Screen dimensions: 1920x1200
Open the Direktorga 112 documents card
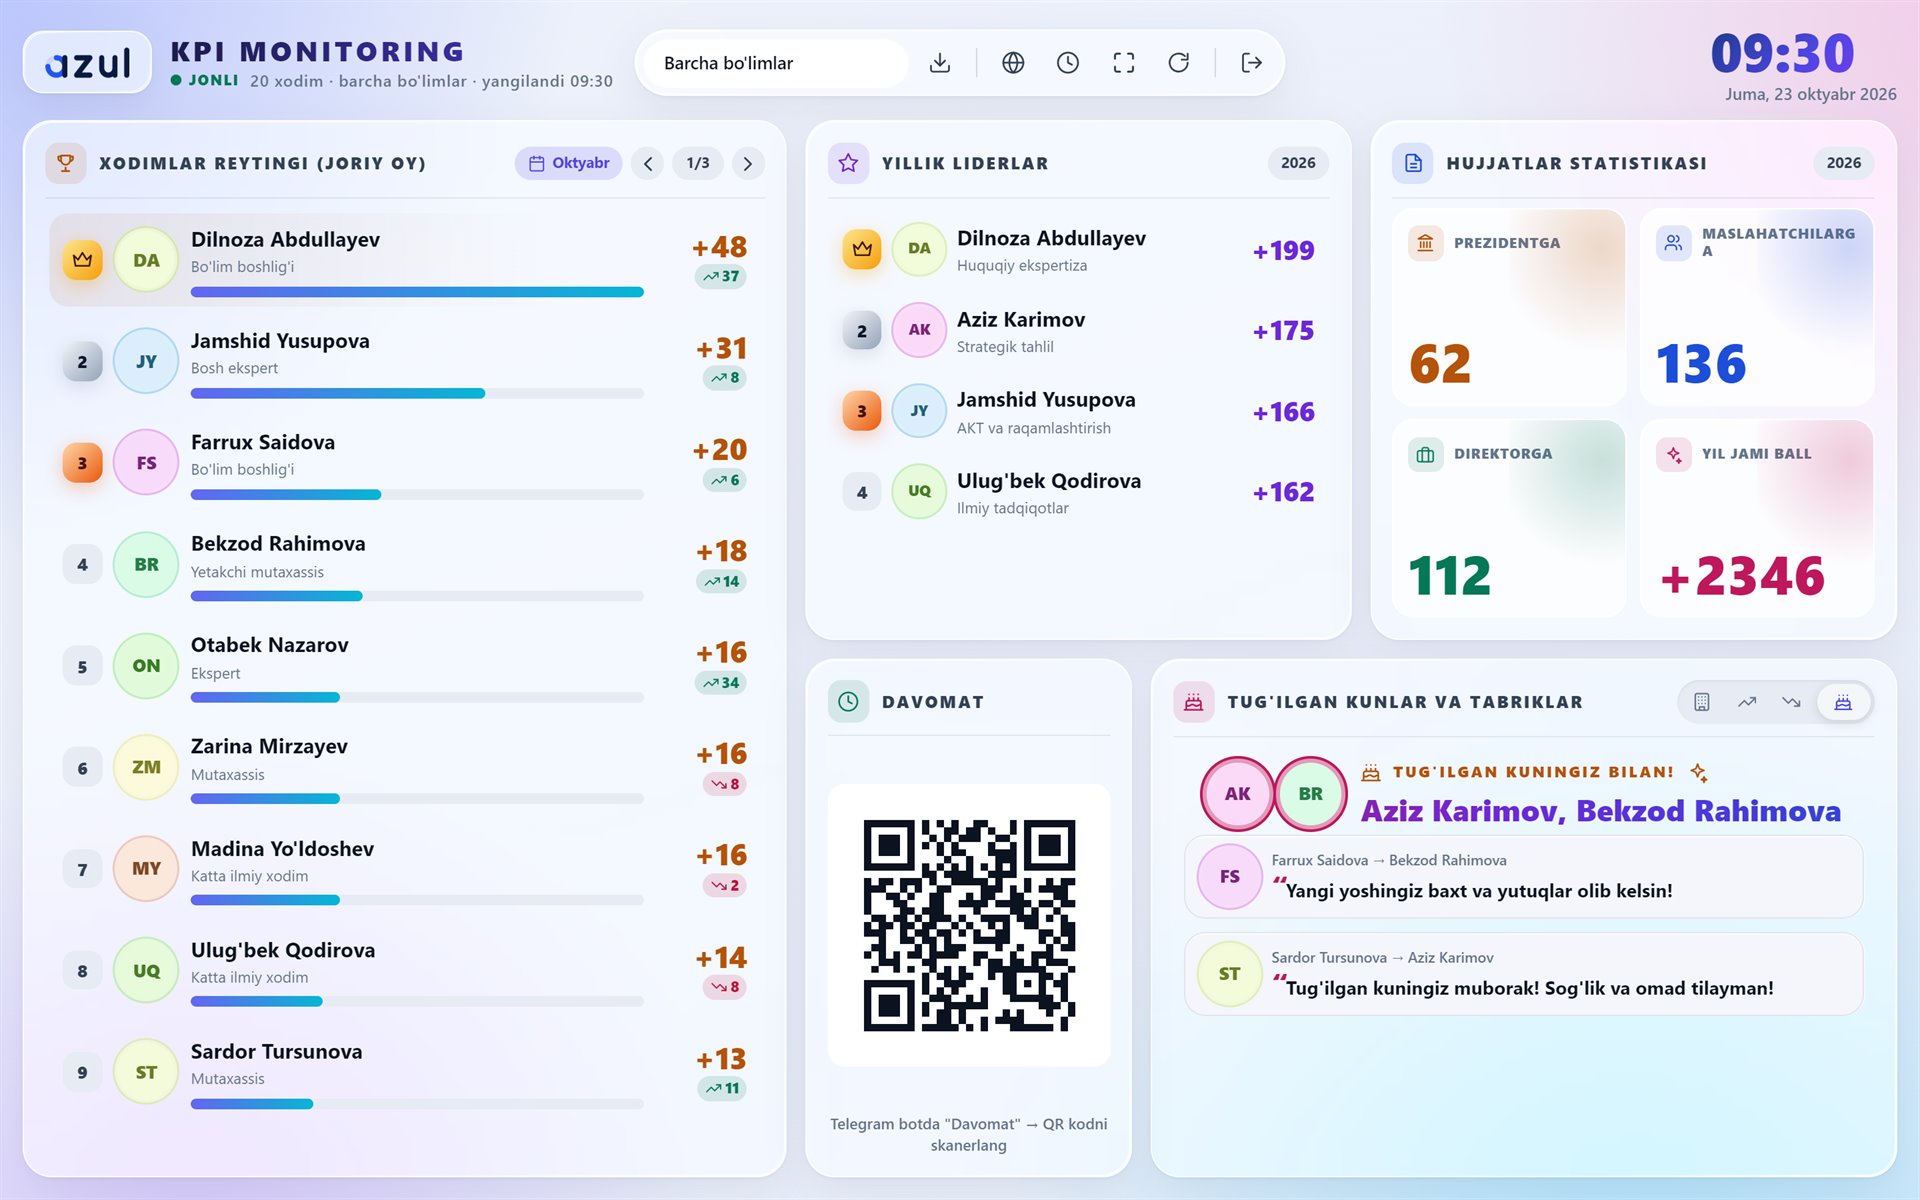tap(1508, 519)
